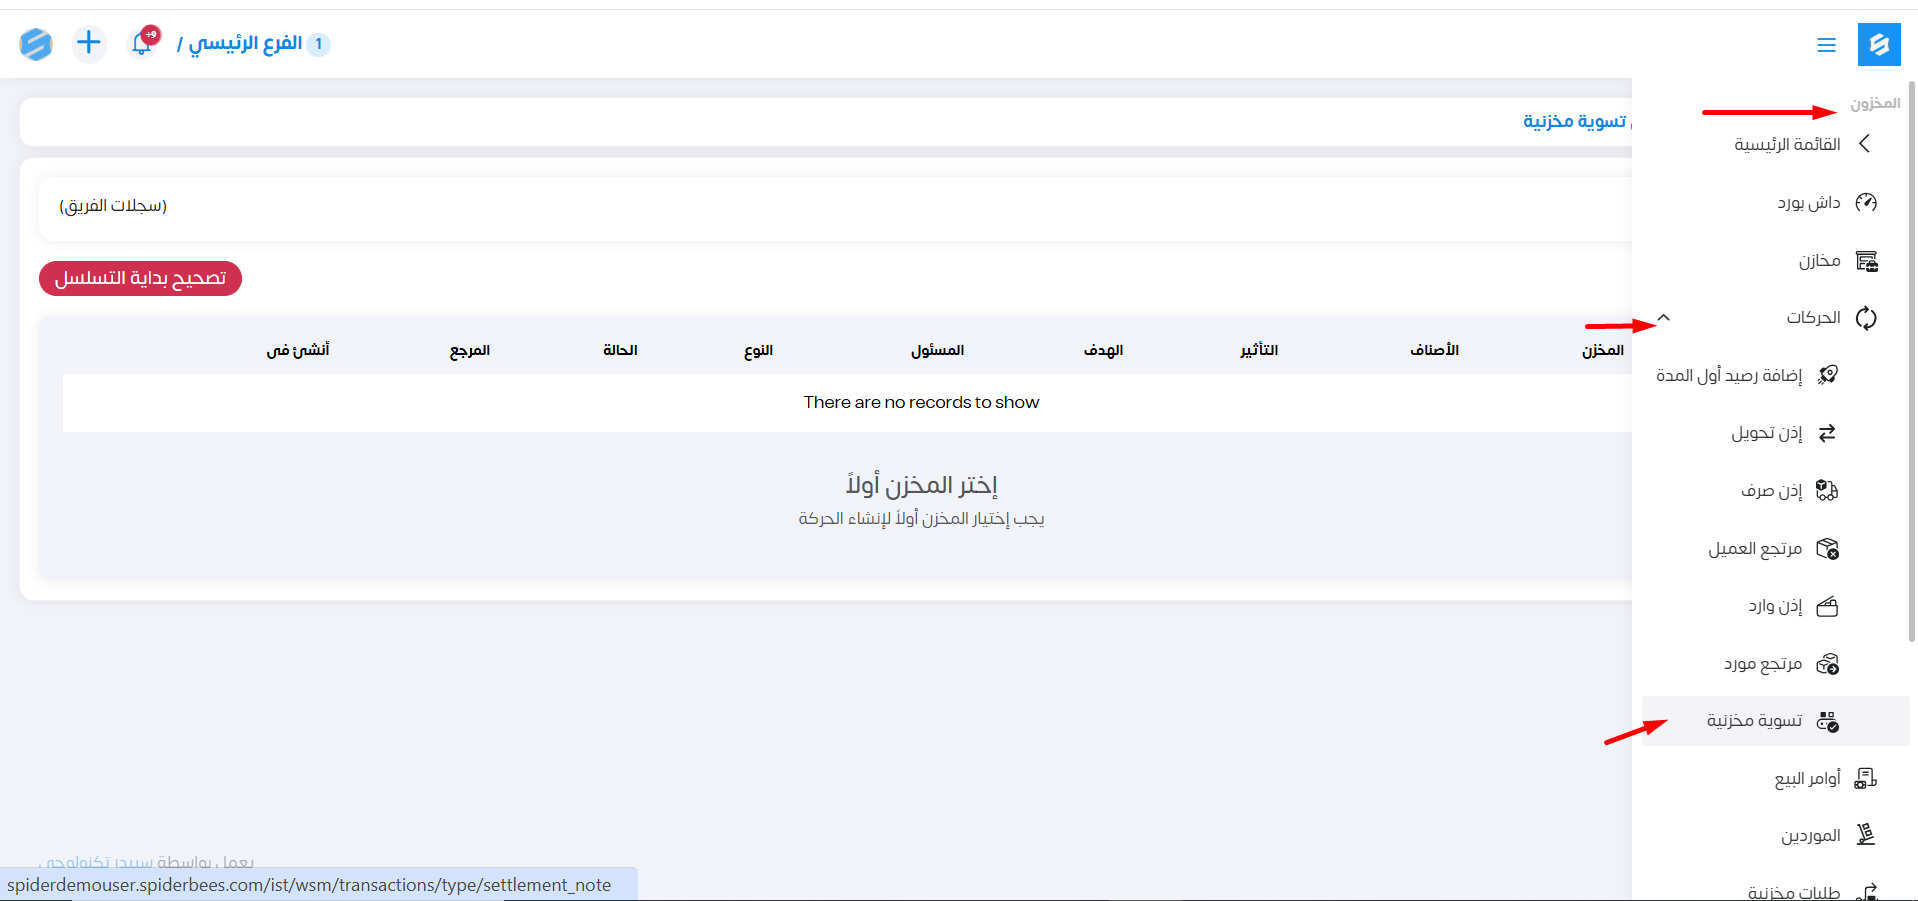
Task: Click the dashboard gauge icon in sidebar
Action: (x=1865, y=203)
